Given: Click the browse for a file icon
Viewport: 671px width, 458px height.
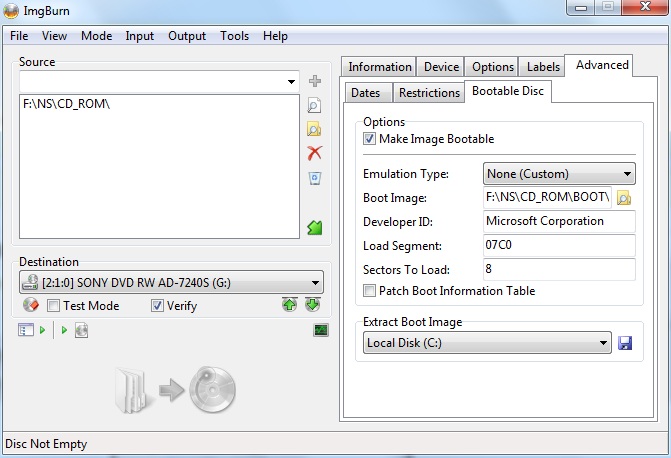Looking at the screenshot, I should coord(315,105).
